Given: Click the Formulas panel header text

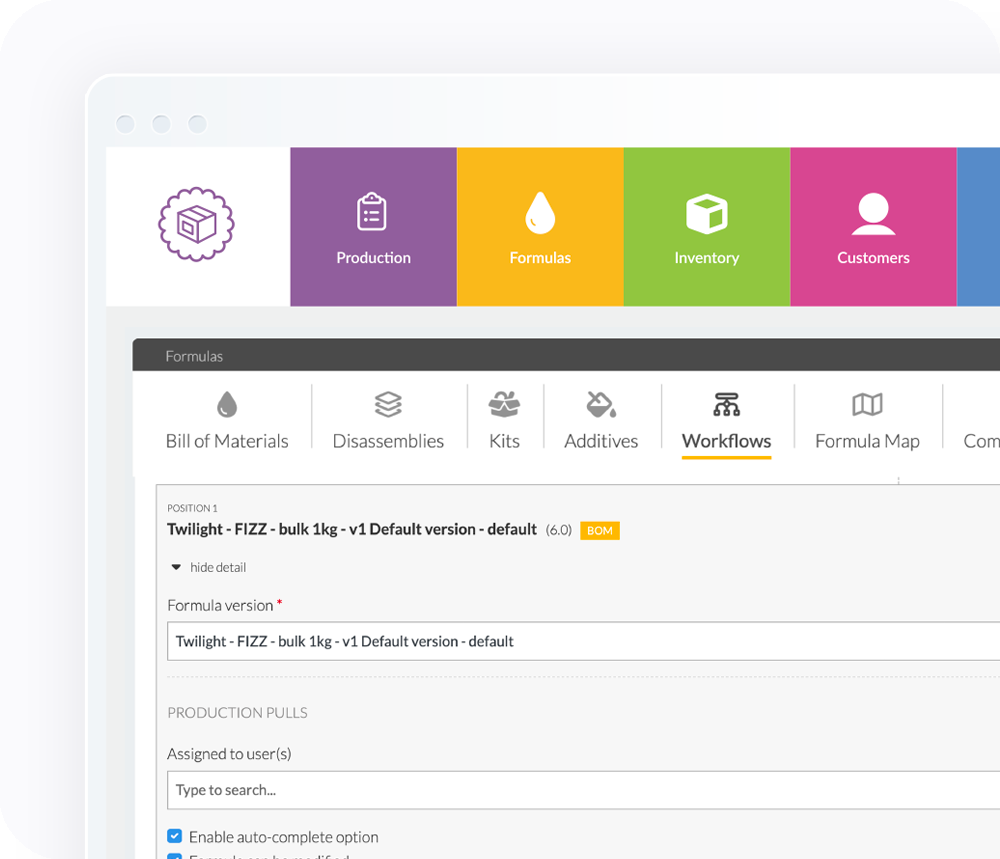Looking at the screenshot, I should point(194,356).
